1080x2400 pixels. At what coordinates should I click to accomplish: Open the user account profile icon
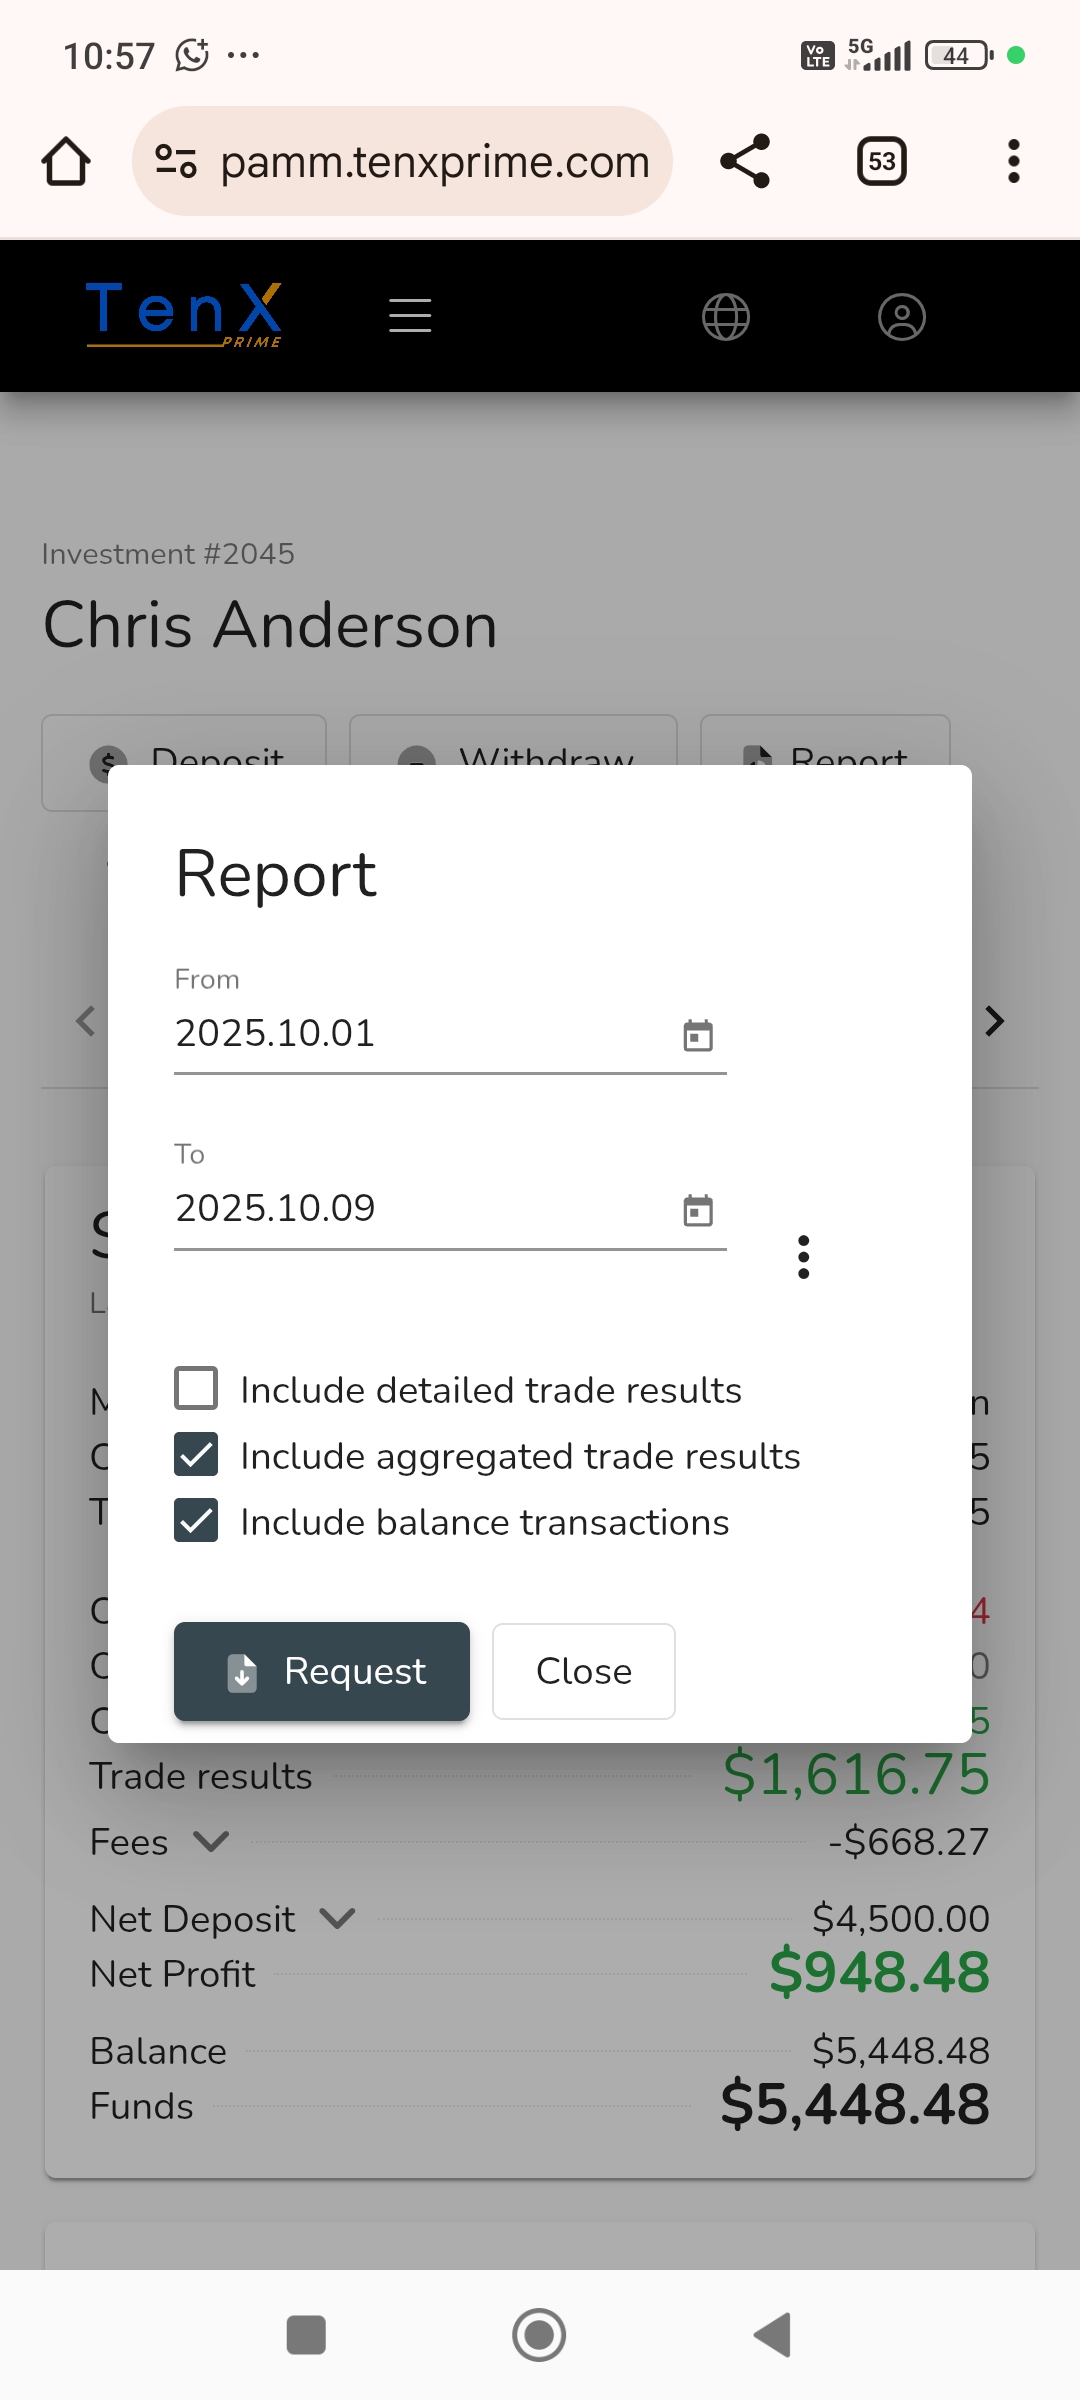901,317
